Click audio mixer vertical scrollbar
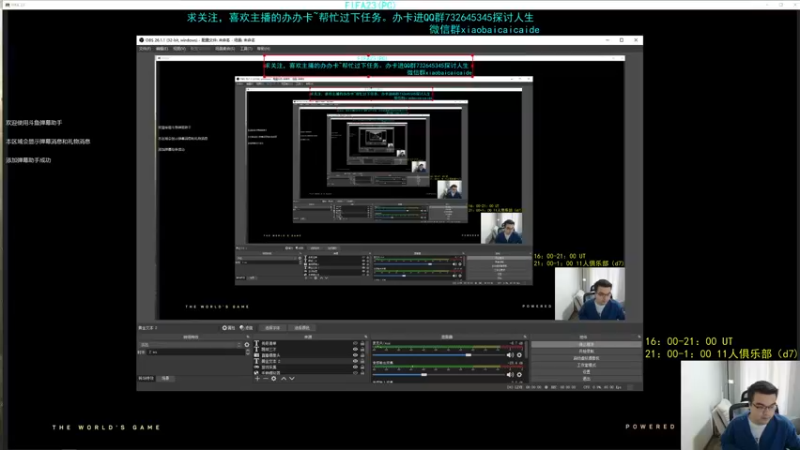The image size is (800, 450). [x=526, y=349]
